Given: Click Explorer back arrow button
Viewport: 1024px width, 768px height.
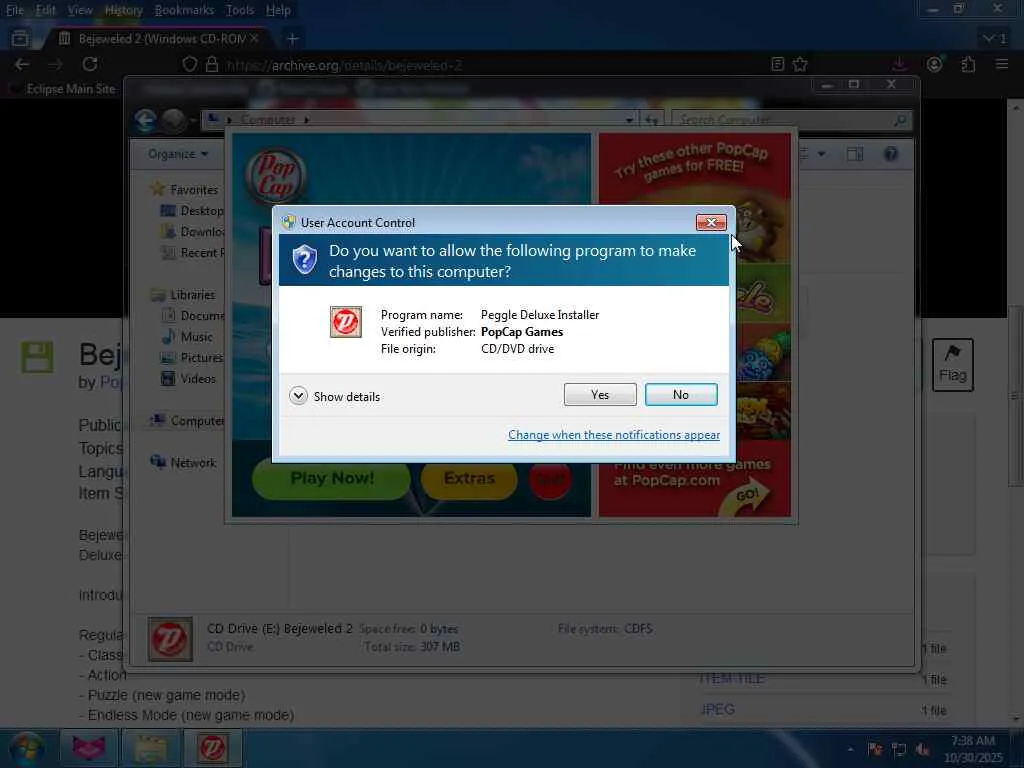Looking at the screenshot, I should pos(146,120).
